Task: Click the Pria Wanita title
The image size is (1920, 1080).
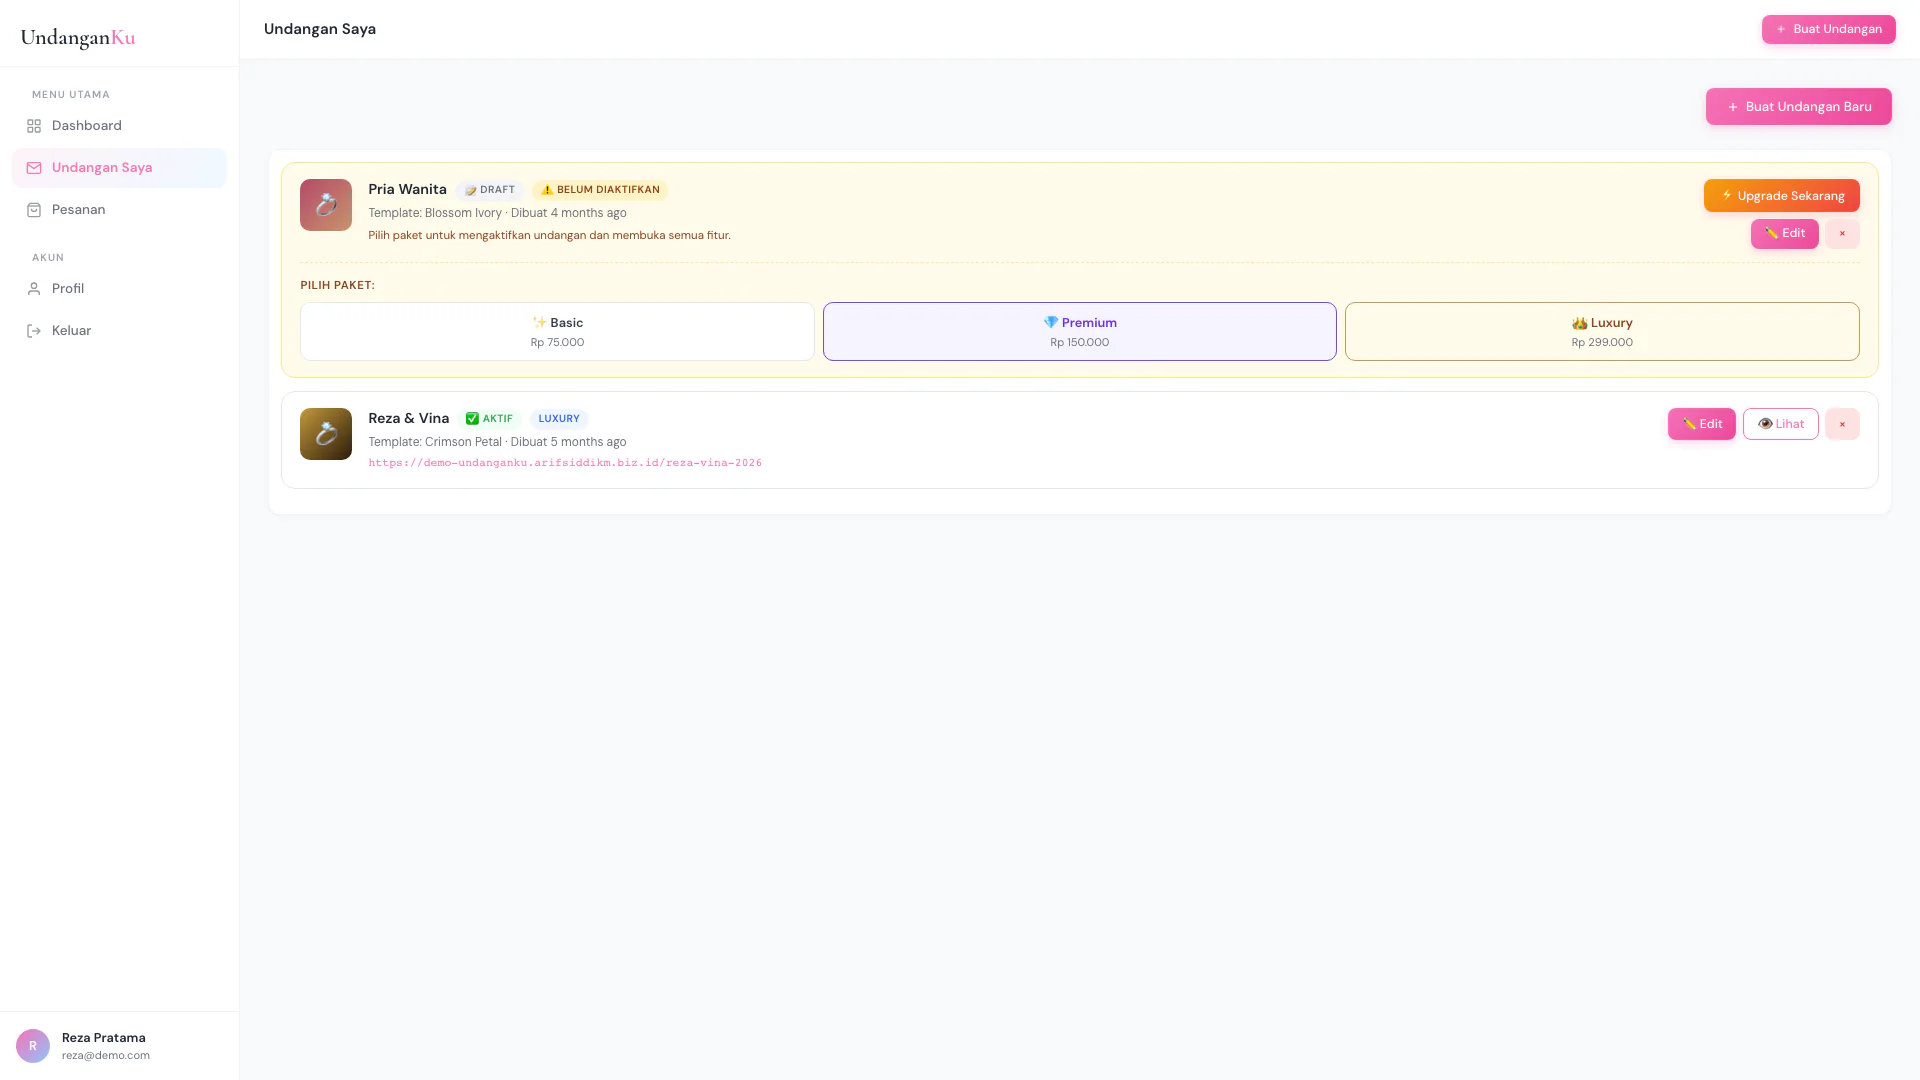Action: pos(407,190)
